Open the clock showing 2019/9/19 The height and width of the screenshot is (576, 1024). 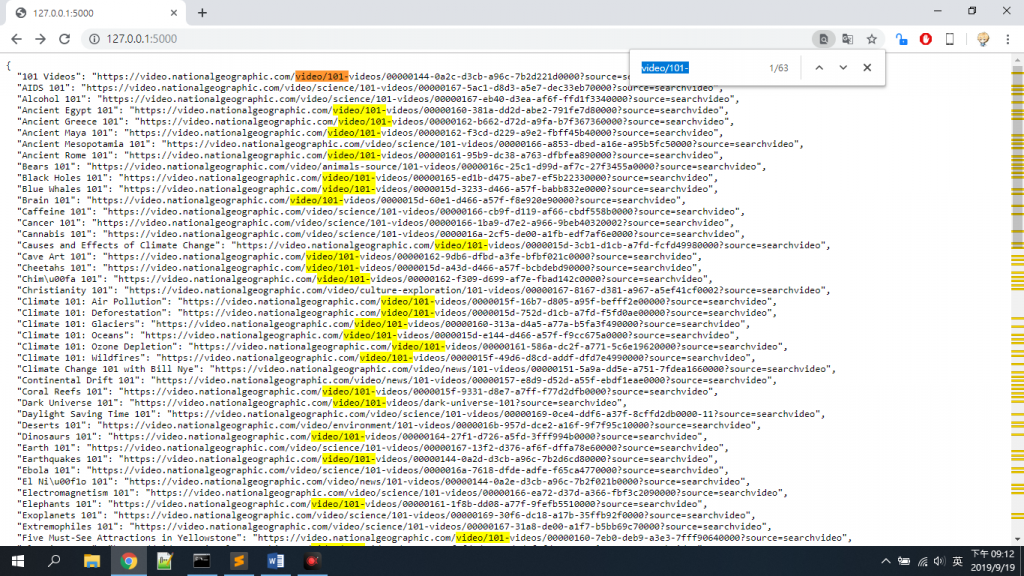(x=993, y=561)
